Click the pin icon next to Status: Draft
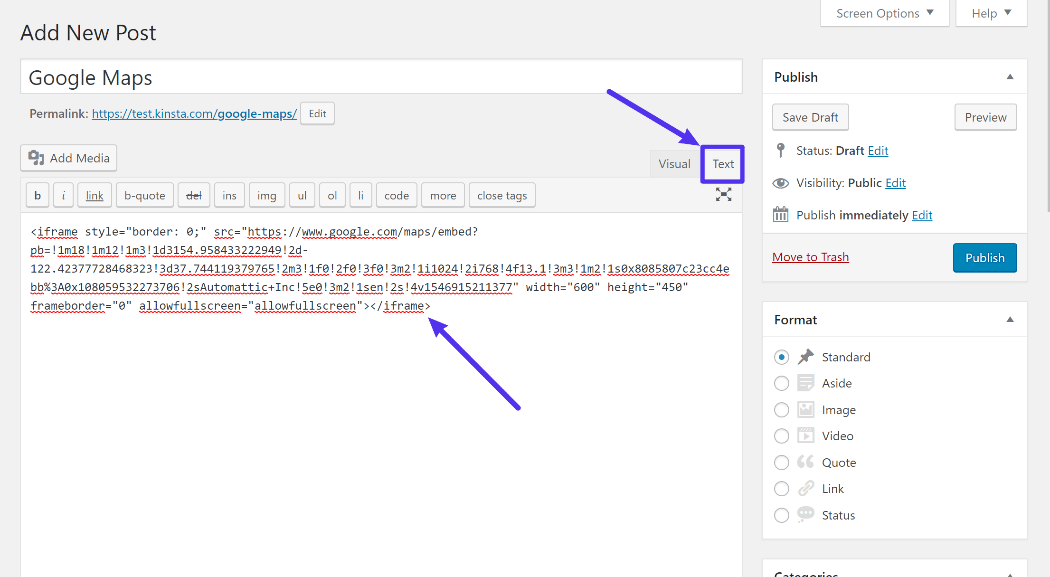This screenshot has height=577, width=1050. [x=781, y=150]
